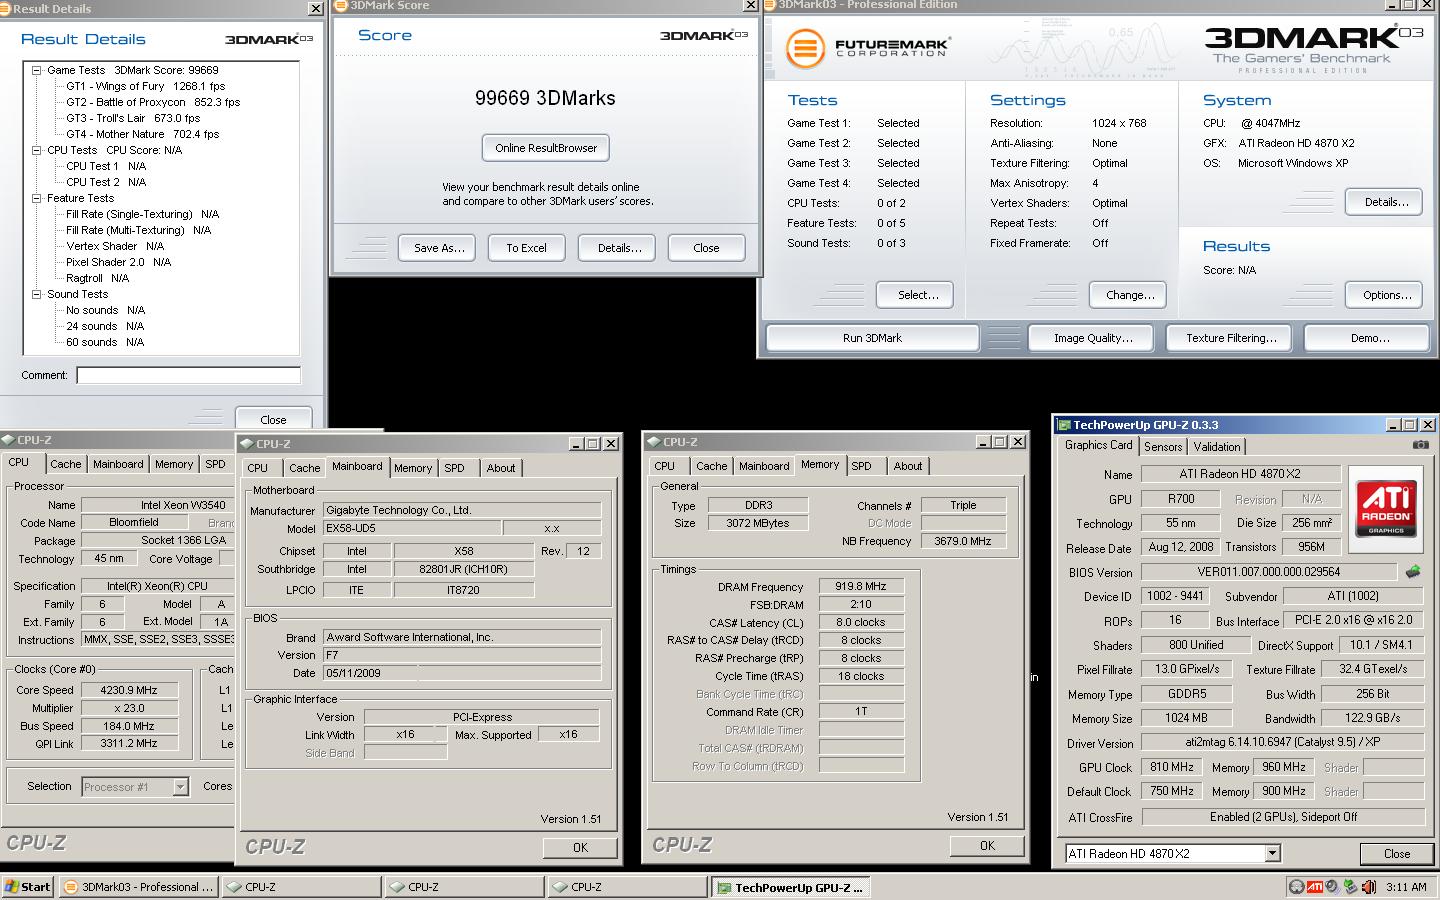Click Save As... in 3DMark Score window
This screenshot has width=1440, height=900.
coord(439,248)
